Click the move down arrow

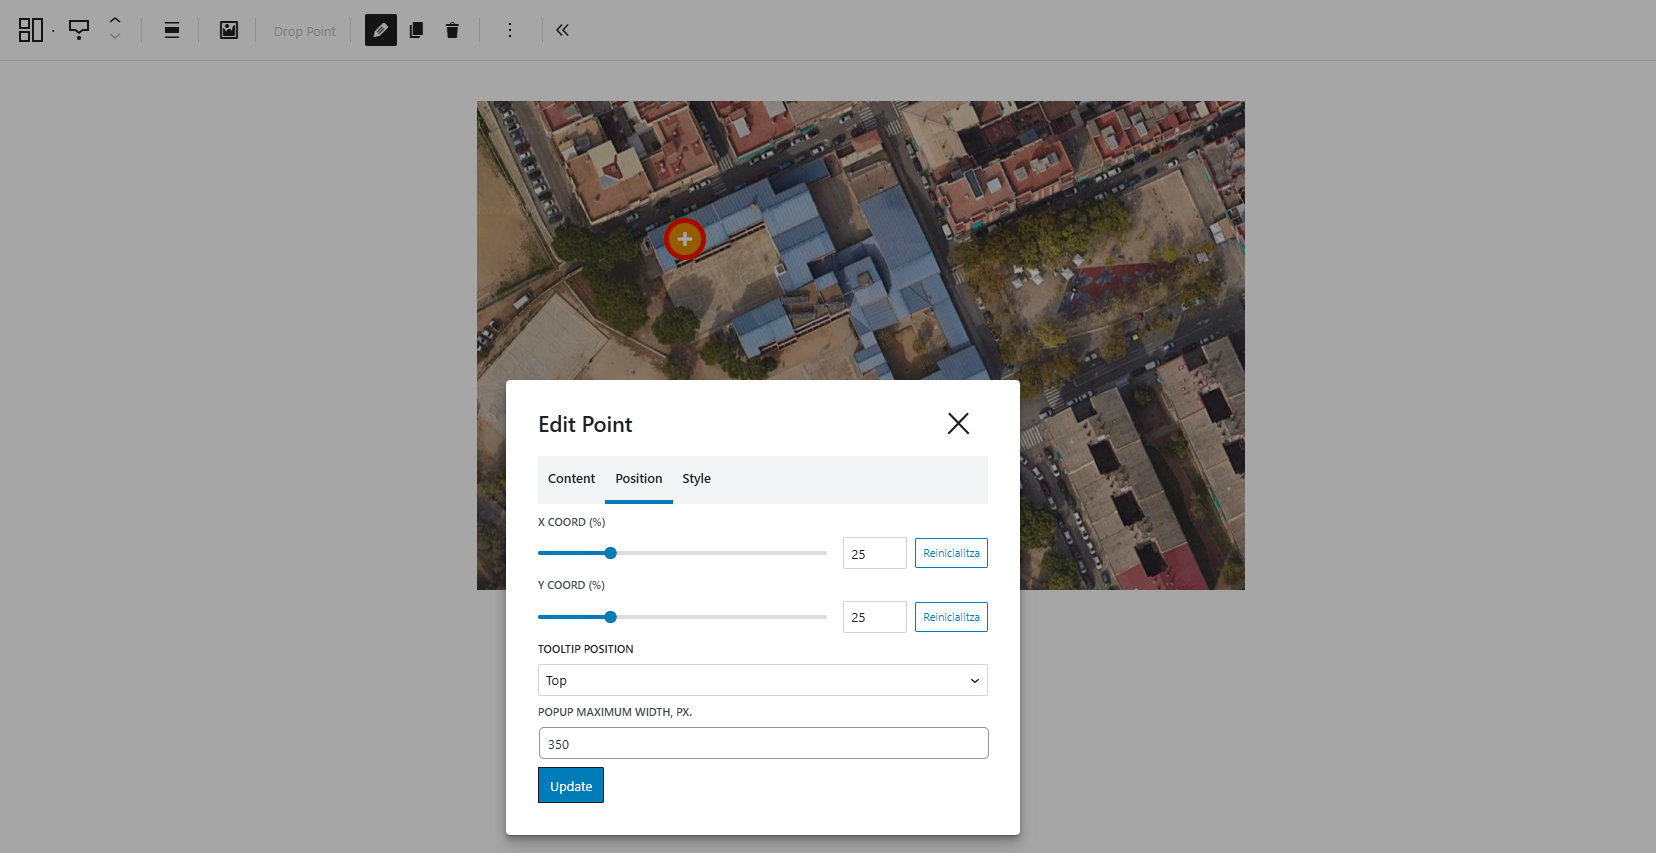pyautogui.click(x=115, y=37)
